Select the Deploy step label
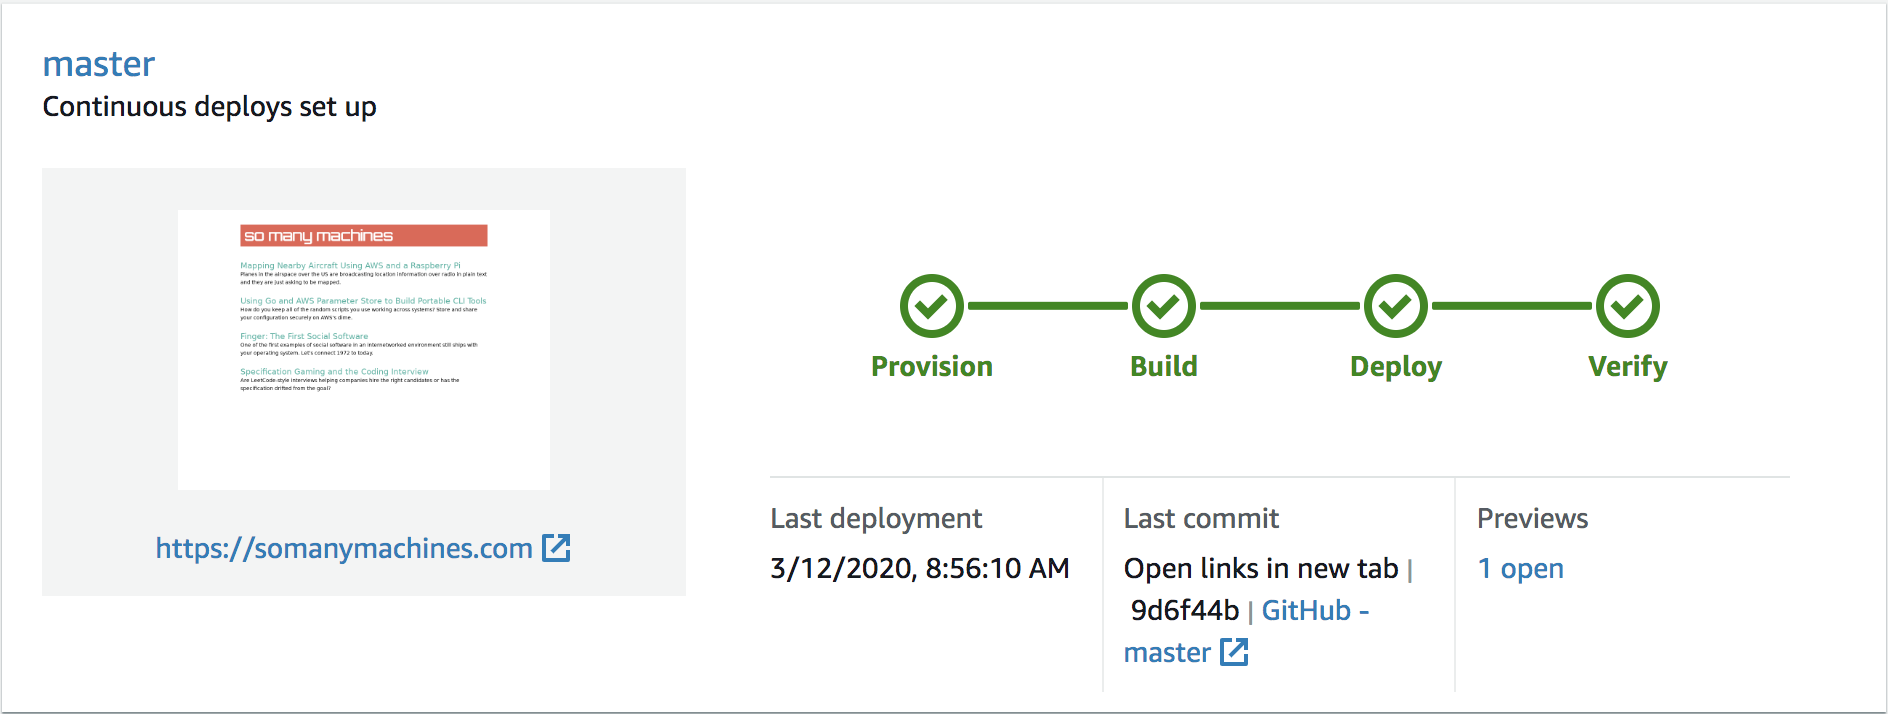 tap(1396, 367)
